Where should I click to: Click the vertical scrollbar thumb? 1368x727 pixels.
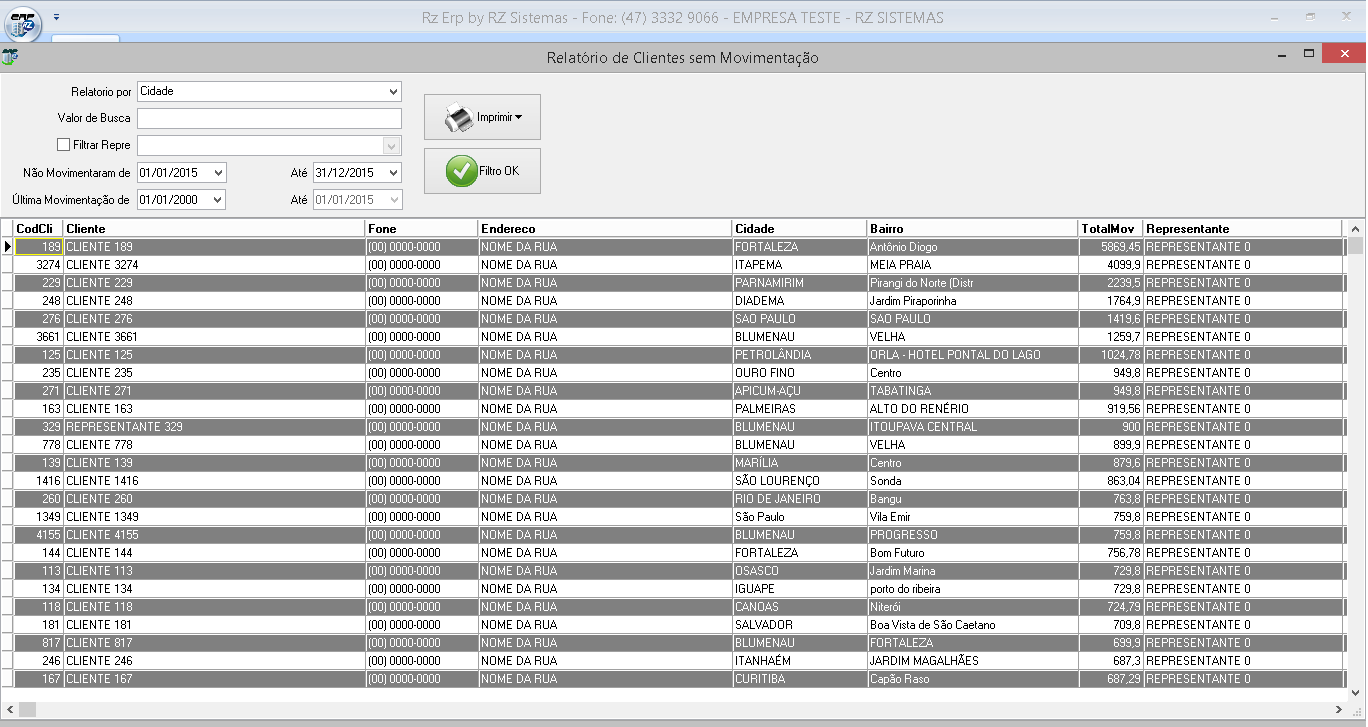click(1355, 246)
